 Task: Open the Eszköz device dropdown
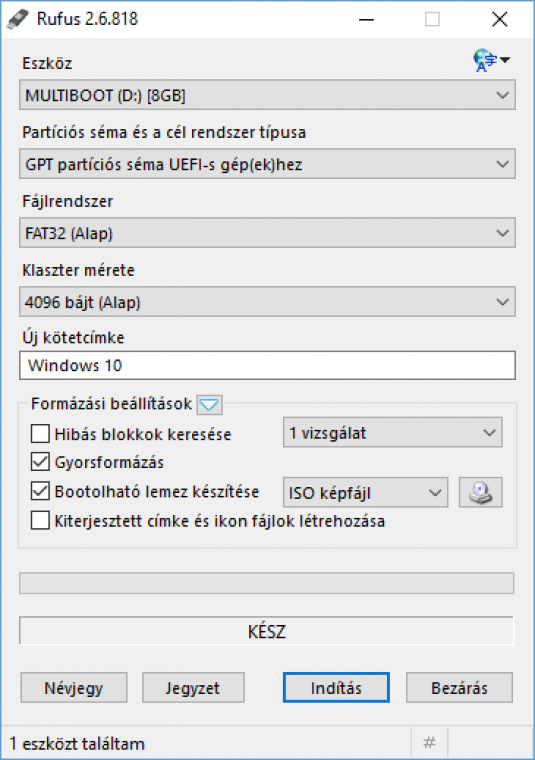(267, 95)
